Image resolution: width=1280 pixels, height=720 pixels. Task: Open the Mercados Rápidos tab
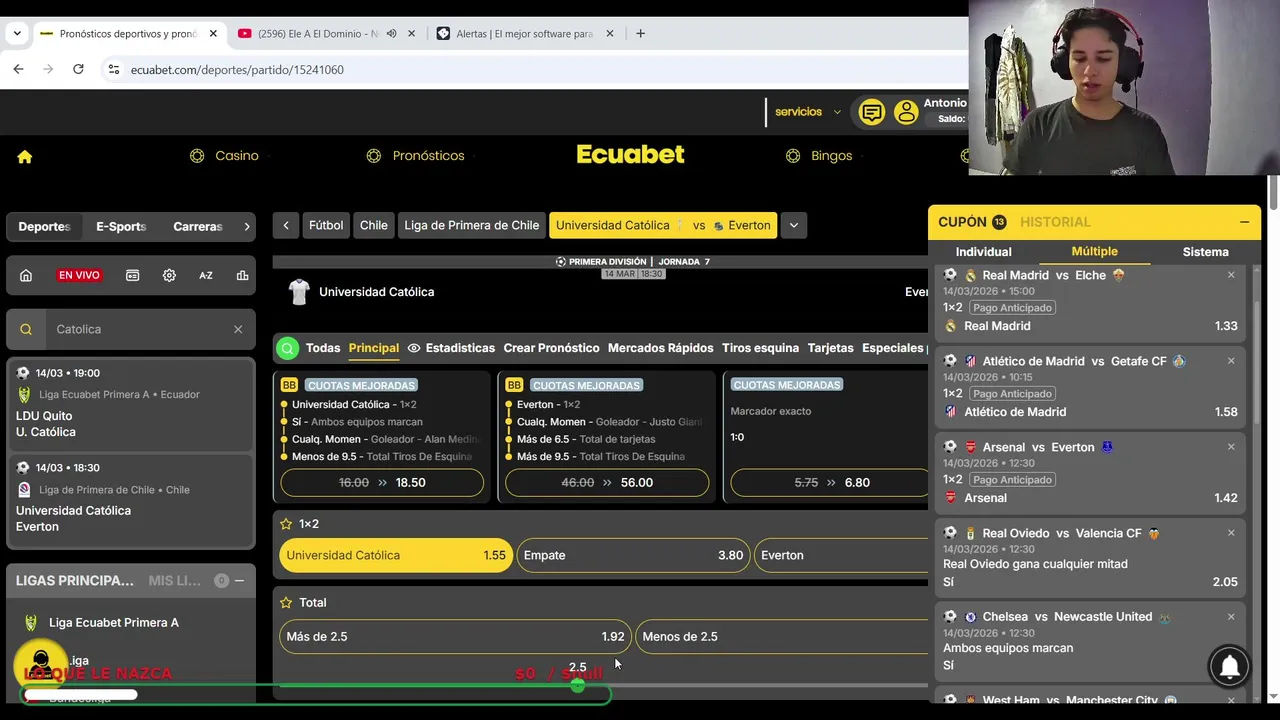click(x=660, y=348)
